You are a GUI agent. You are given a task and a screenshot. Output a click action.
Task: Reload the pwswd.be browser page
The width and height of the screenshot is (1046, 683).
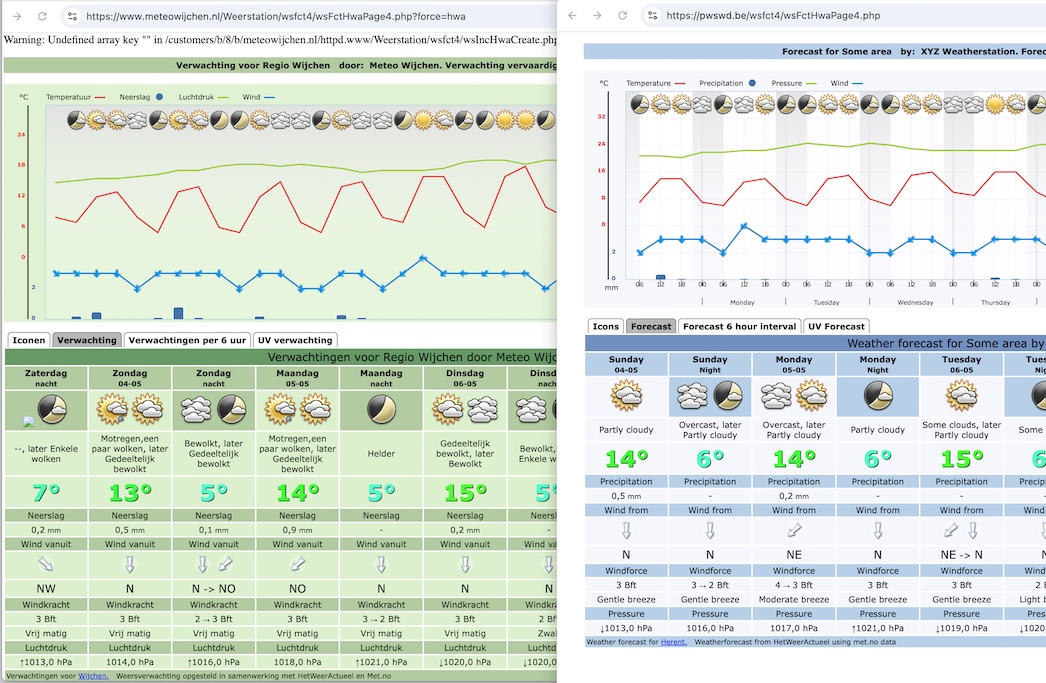tap(623, 16)
